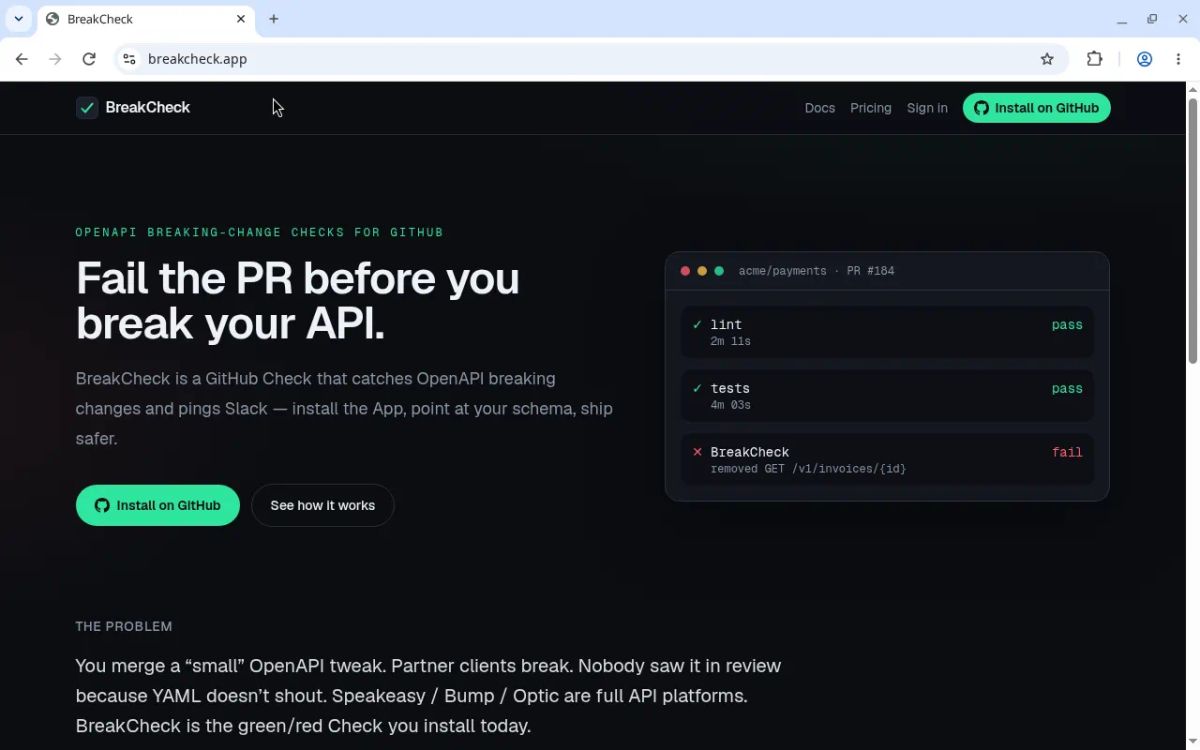Focus the address bar showing breakcheck.app
Screen dimensions: 1200x750
[590, 59]
